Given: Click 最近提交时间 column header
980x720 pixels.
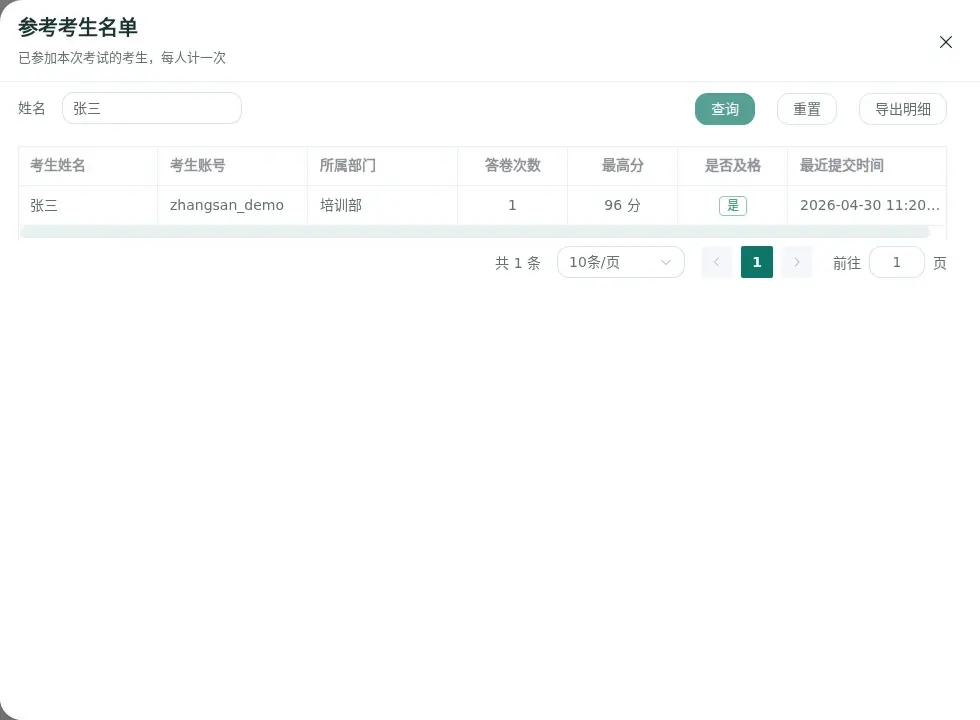Looking at the screenshot, I should (867, 166).
